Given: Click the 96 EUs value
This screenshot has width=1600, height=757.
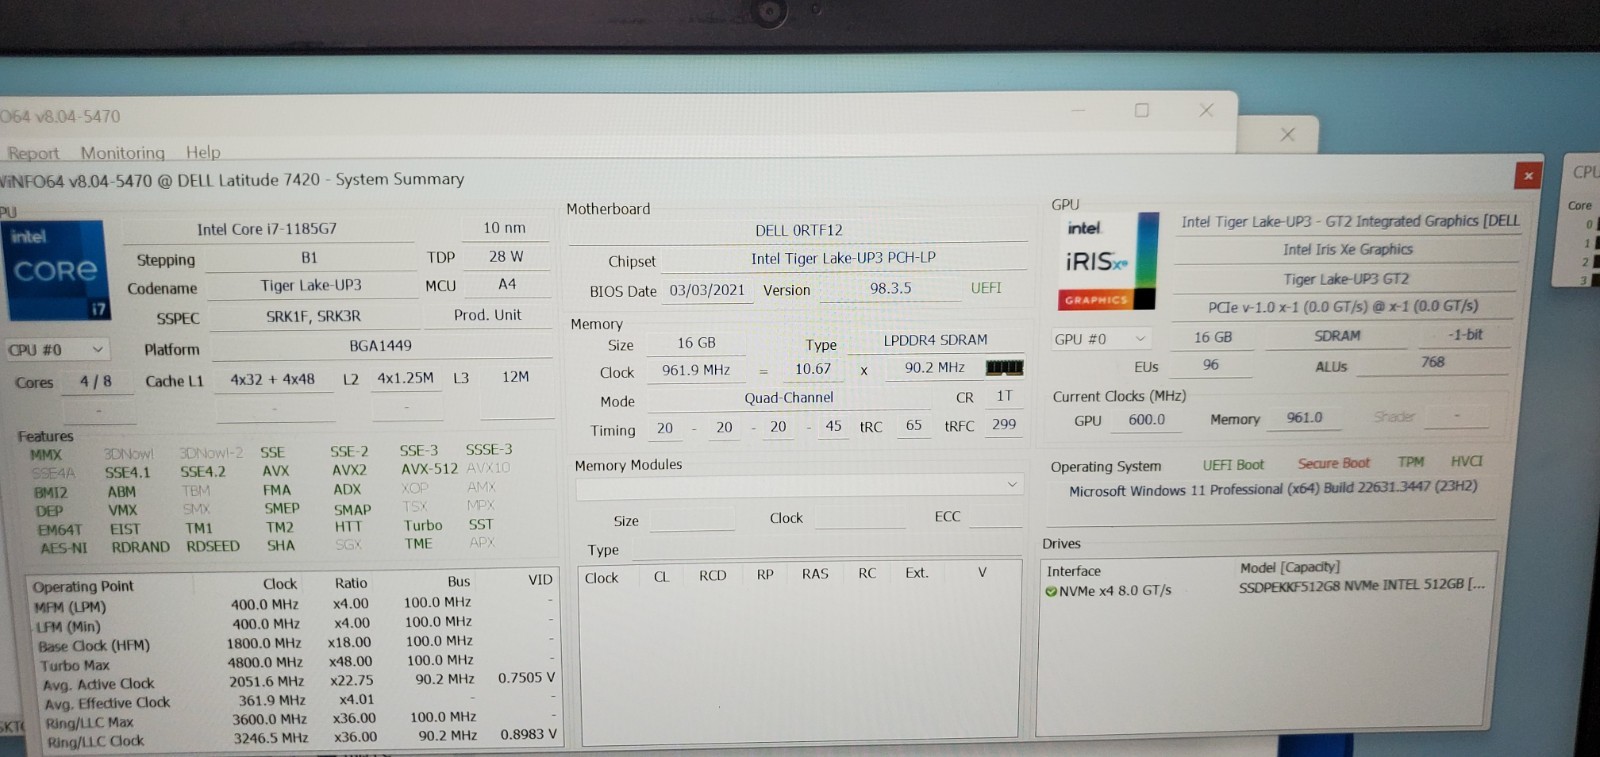Looking at the screenshot, I should pos(1210,365).
